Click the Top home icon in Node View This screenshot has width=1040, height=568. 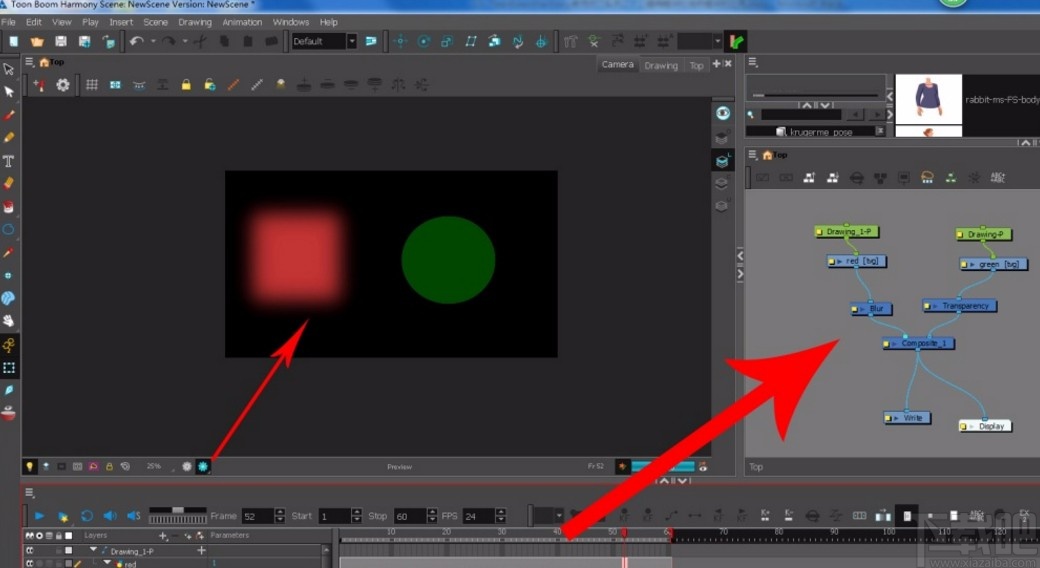[x=767, y=155]
